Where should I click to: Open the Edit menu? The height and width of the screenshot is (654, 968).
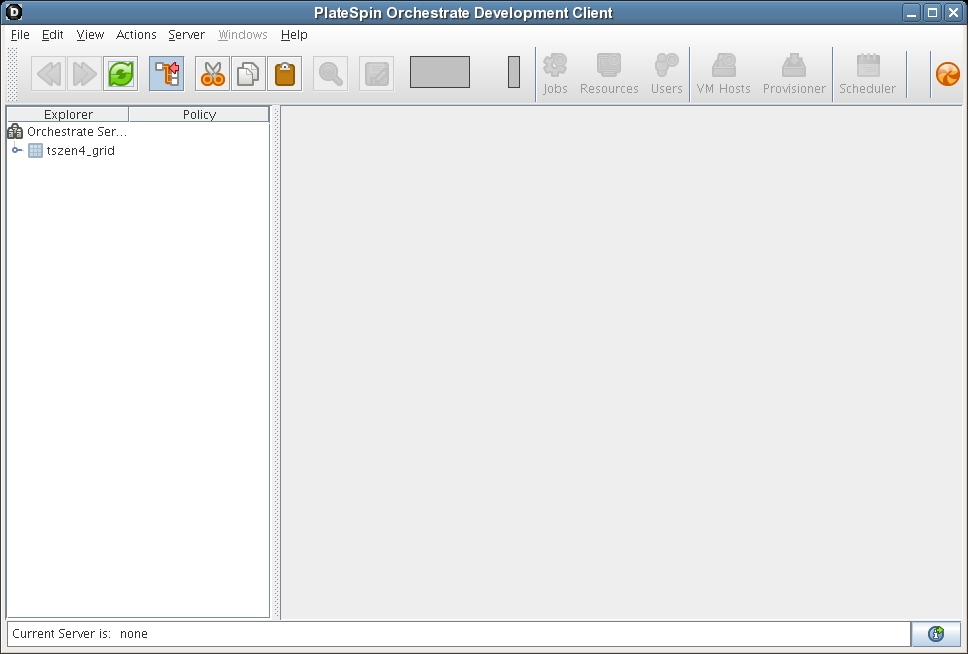[x=52, y=35]
